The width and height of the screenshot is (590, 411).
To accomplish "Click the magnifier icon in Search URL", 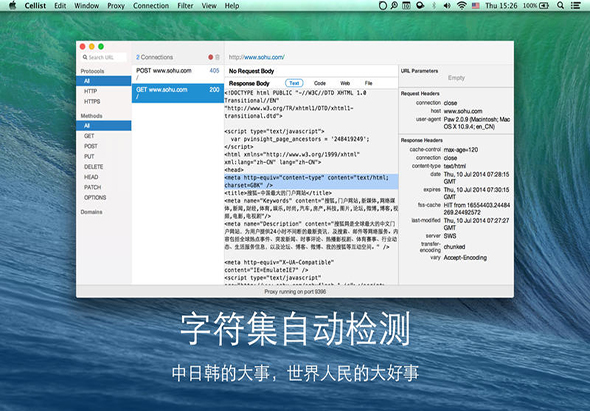I will click(x=85, y=57).
